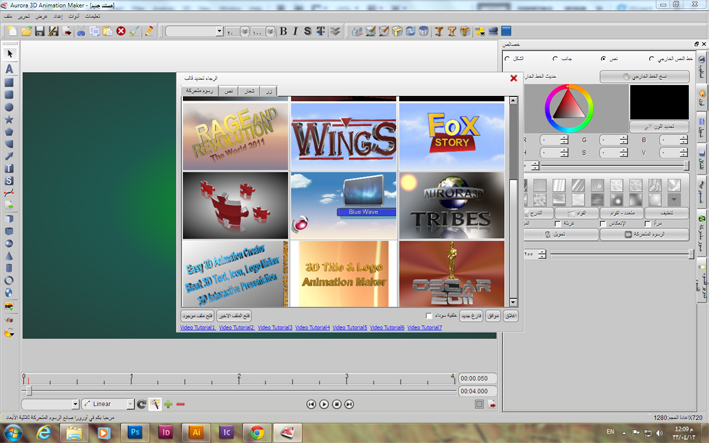Click the loop refresh icon beside Linear
This screenshot has width=709, height=443.
coord(142,404)
